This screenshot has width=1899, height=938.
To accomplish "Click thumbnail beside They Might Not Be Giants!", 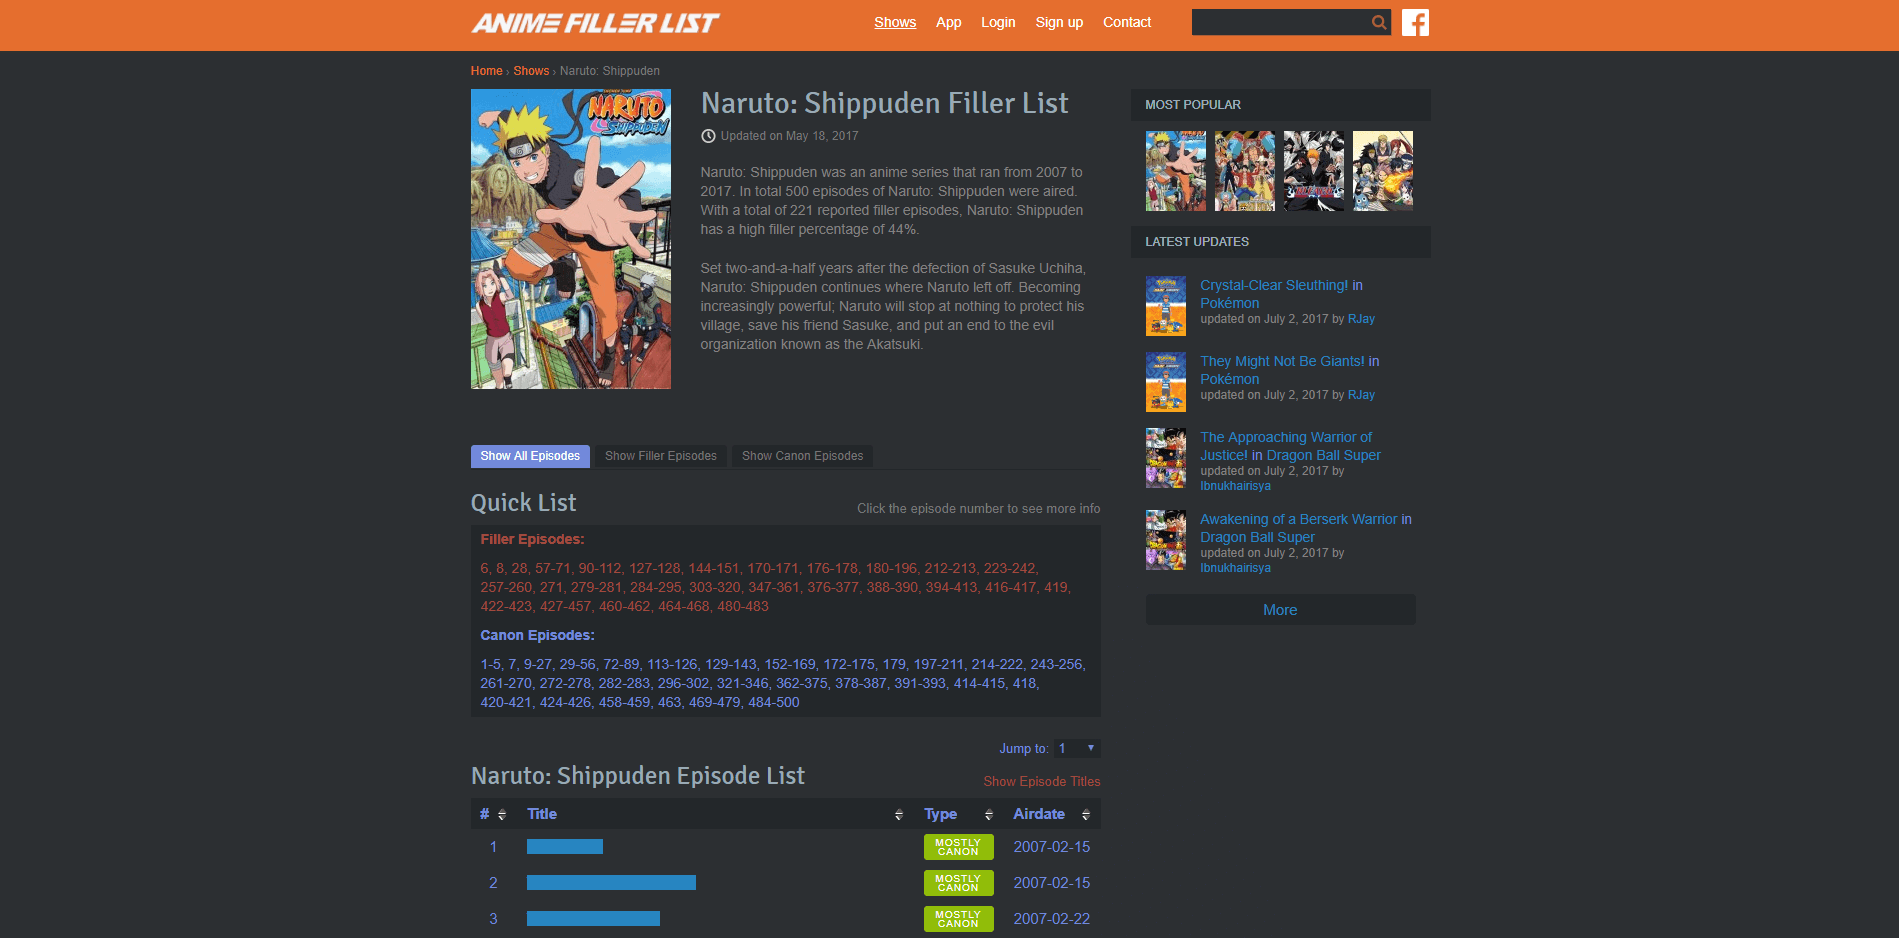I will [x=1166, y=382].
